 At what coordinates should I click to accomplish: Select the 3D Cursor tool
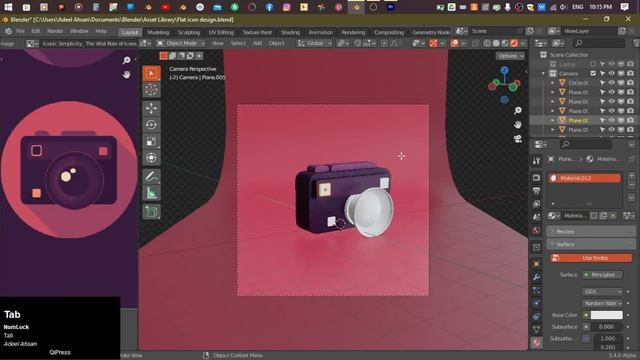coord(151,90)
